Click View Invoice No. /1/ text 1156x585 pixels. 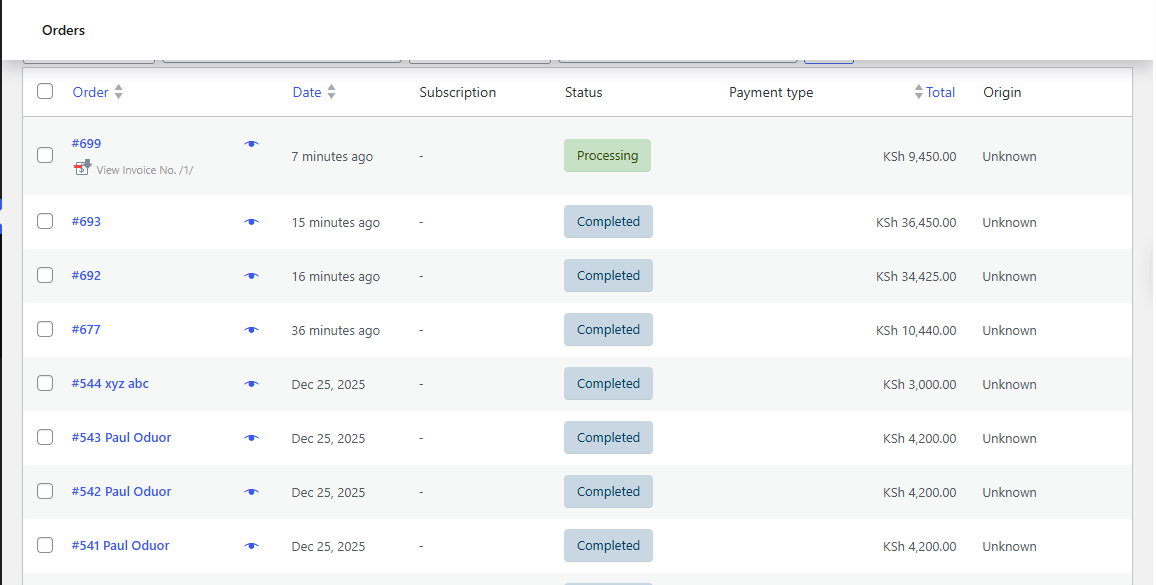click(145, 170)
